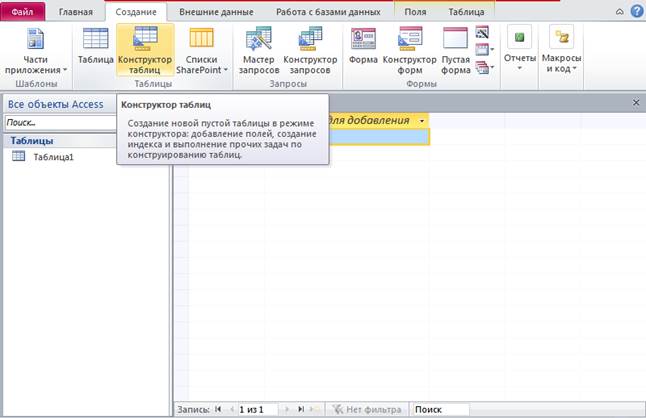
Task: Open the Списки SharePoint dropdown
Action: point(201,50)
